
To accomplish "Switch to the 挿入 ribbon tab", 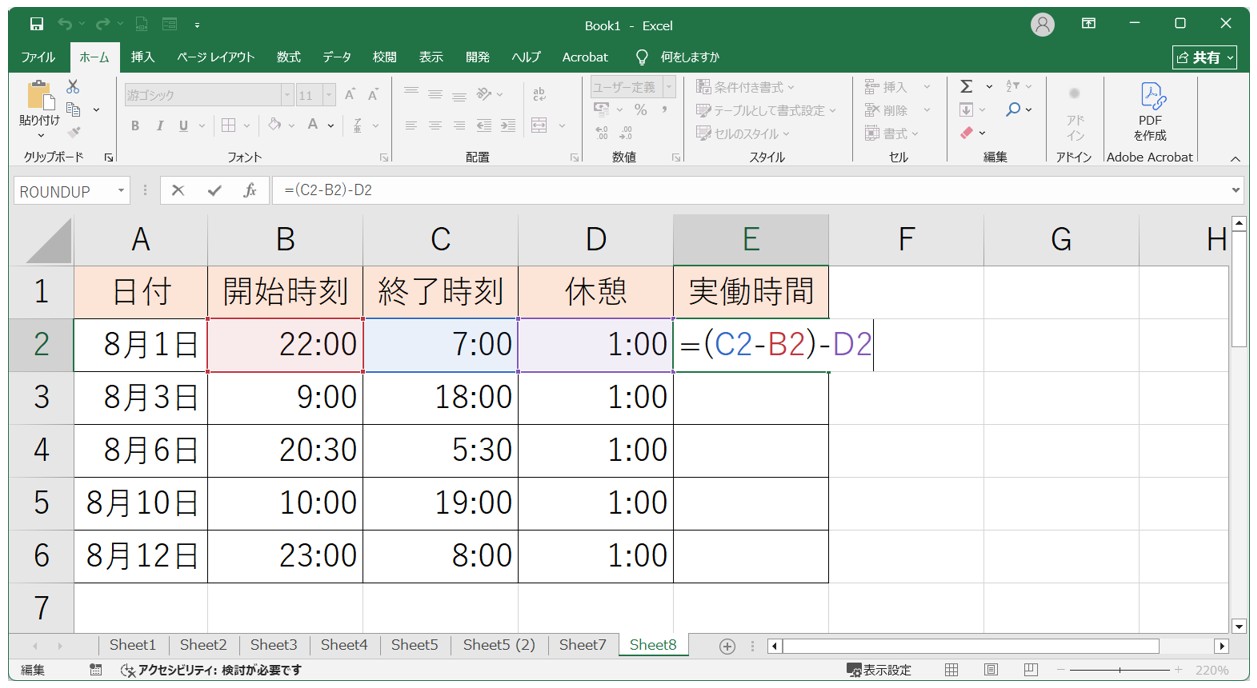I will [x=143, y=57].
